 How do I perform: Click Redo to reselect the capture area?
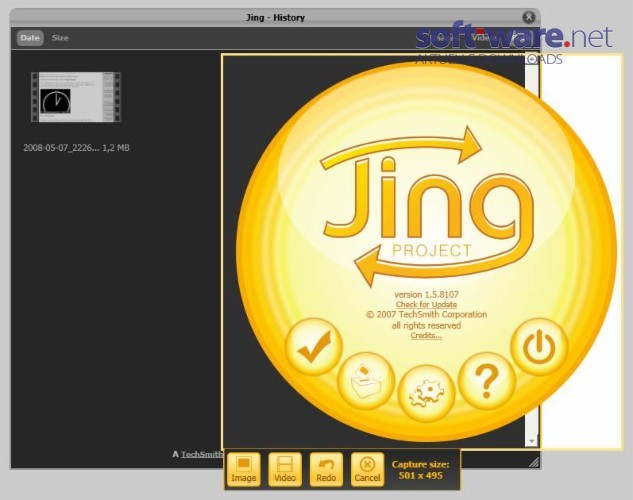(326, 469)
